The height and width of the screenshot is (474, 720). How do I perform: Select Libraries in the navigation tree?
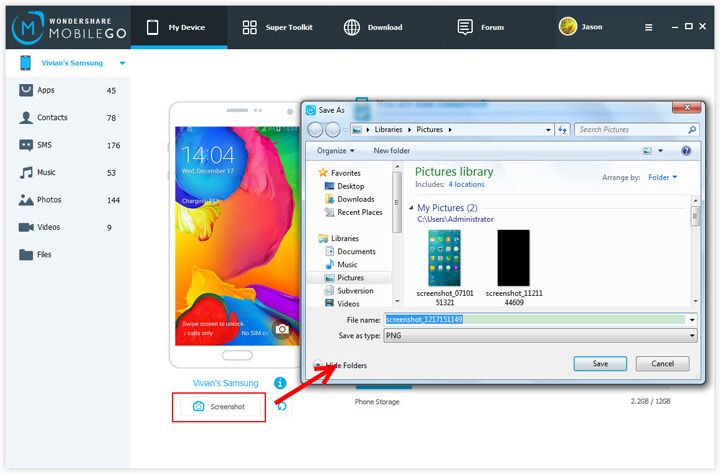pyautogui.click(x=338, y=238)
